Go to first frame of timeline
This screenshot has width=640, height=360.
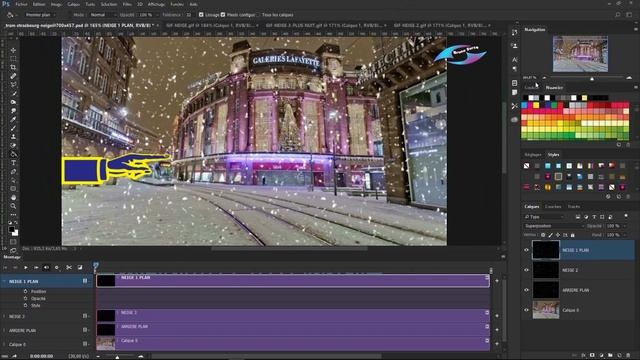[x=5, y=268]
